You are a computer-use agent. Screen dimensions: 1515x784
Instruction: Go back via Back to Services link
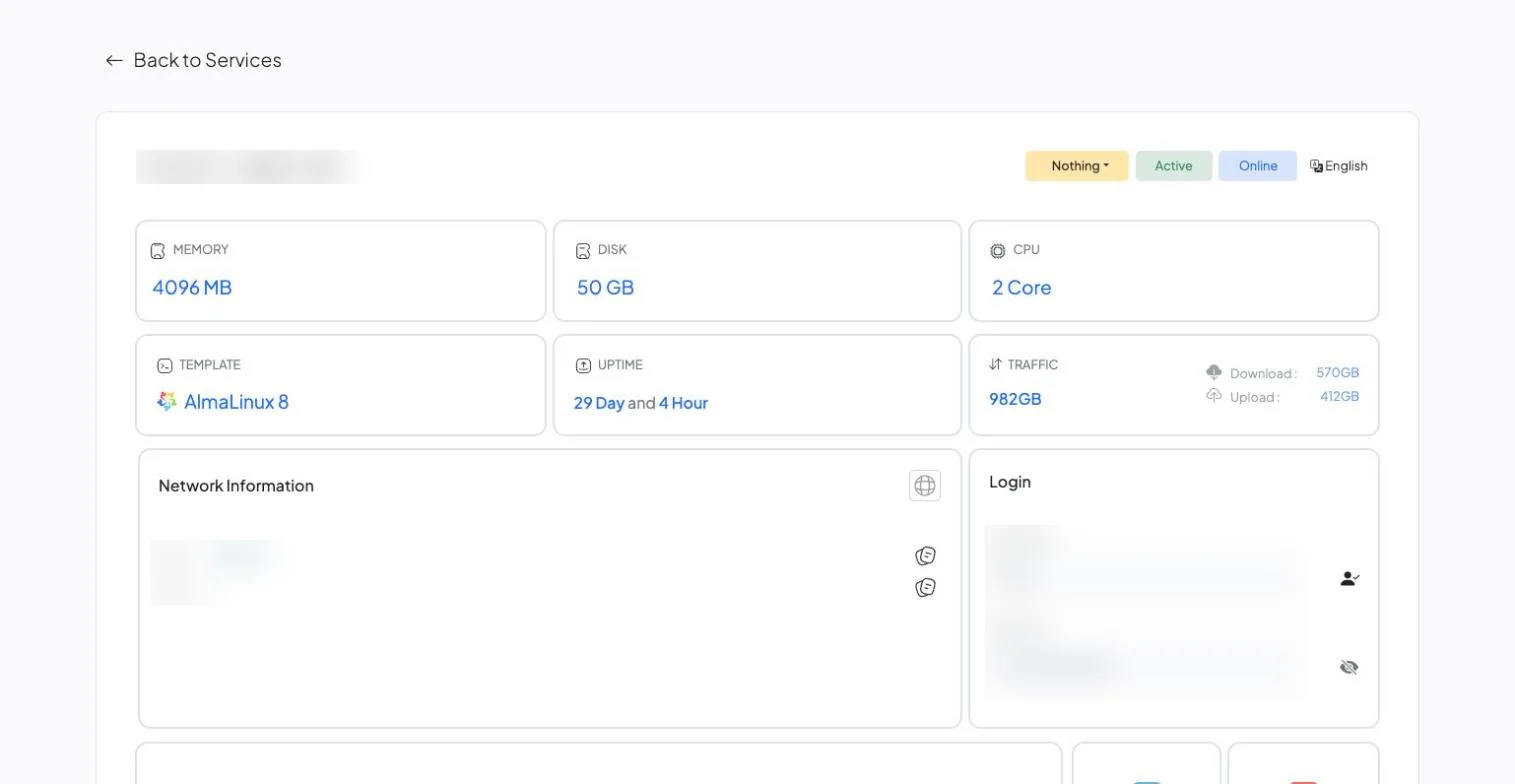pyautogui.click(x=193, y=60)
